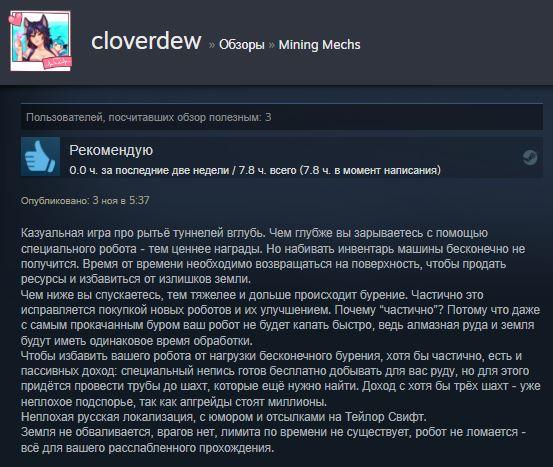Click the paragraph starting with Чтобы избавить
Screen dimensions: 553x467
[280, 379]
